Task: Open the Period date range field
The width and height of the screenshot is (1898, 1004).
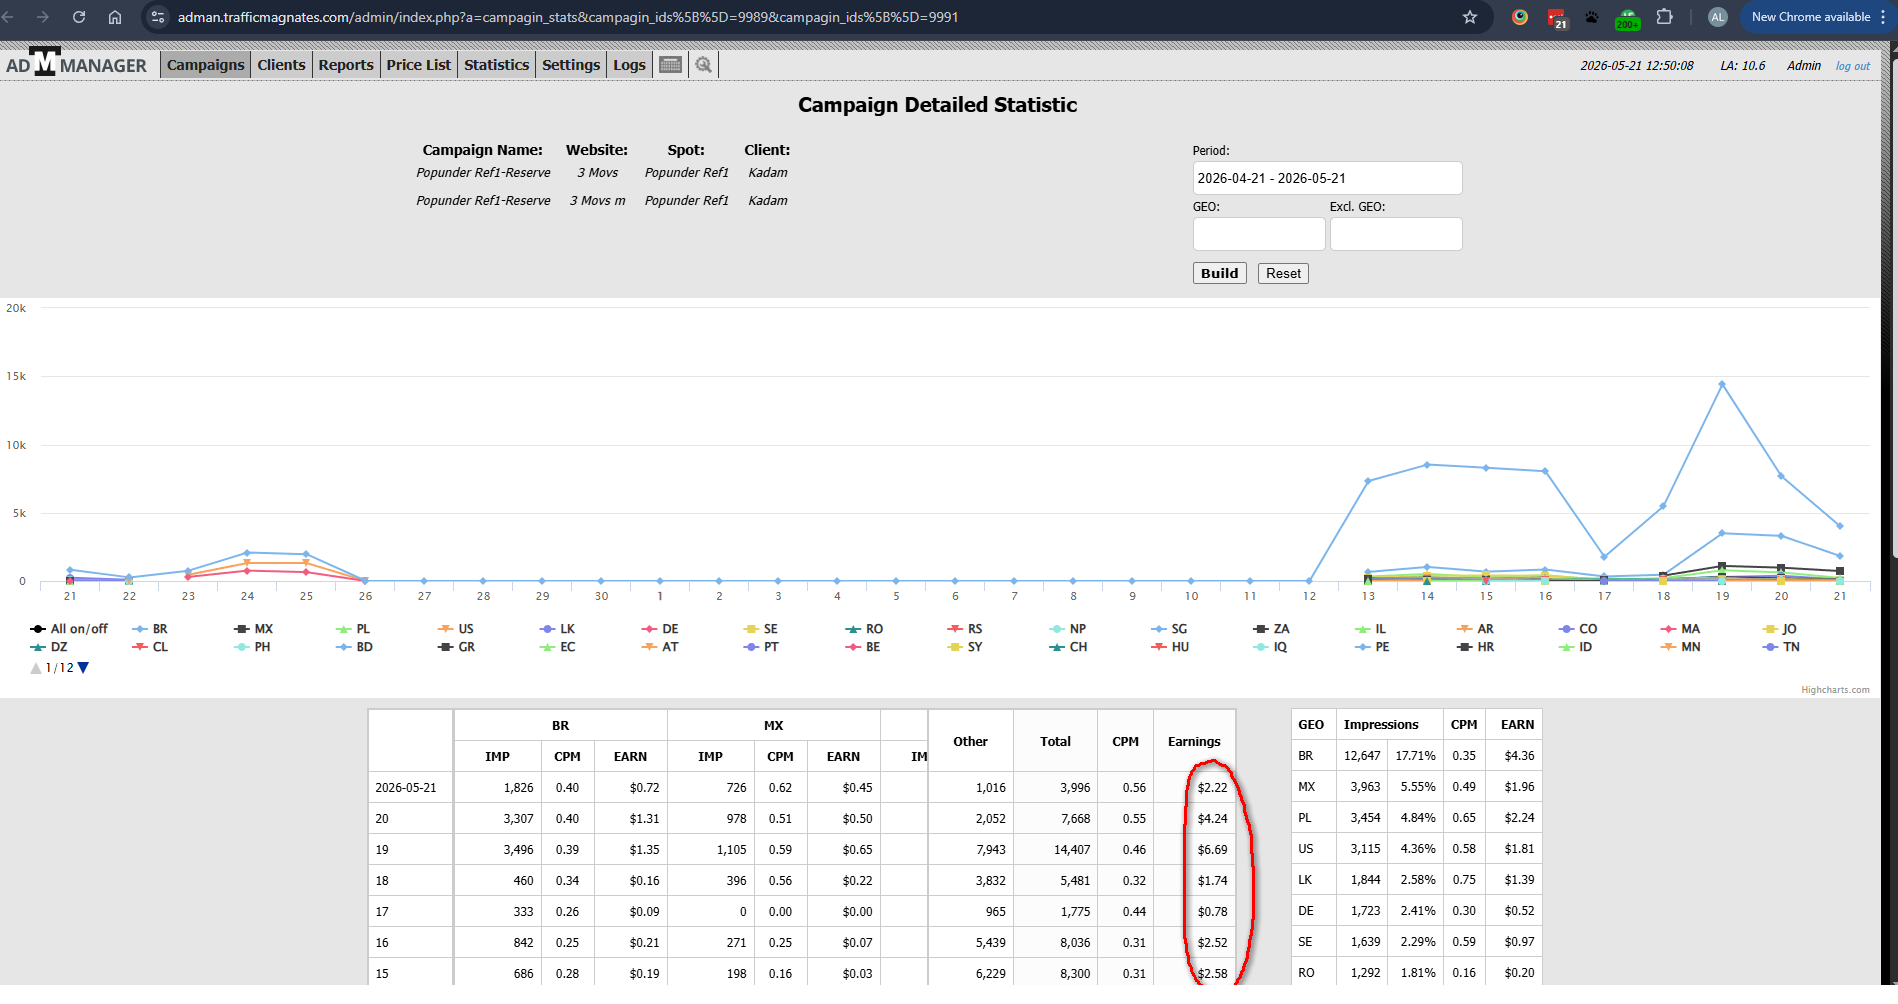Action: pos(1327,178)
